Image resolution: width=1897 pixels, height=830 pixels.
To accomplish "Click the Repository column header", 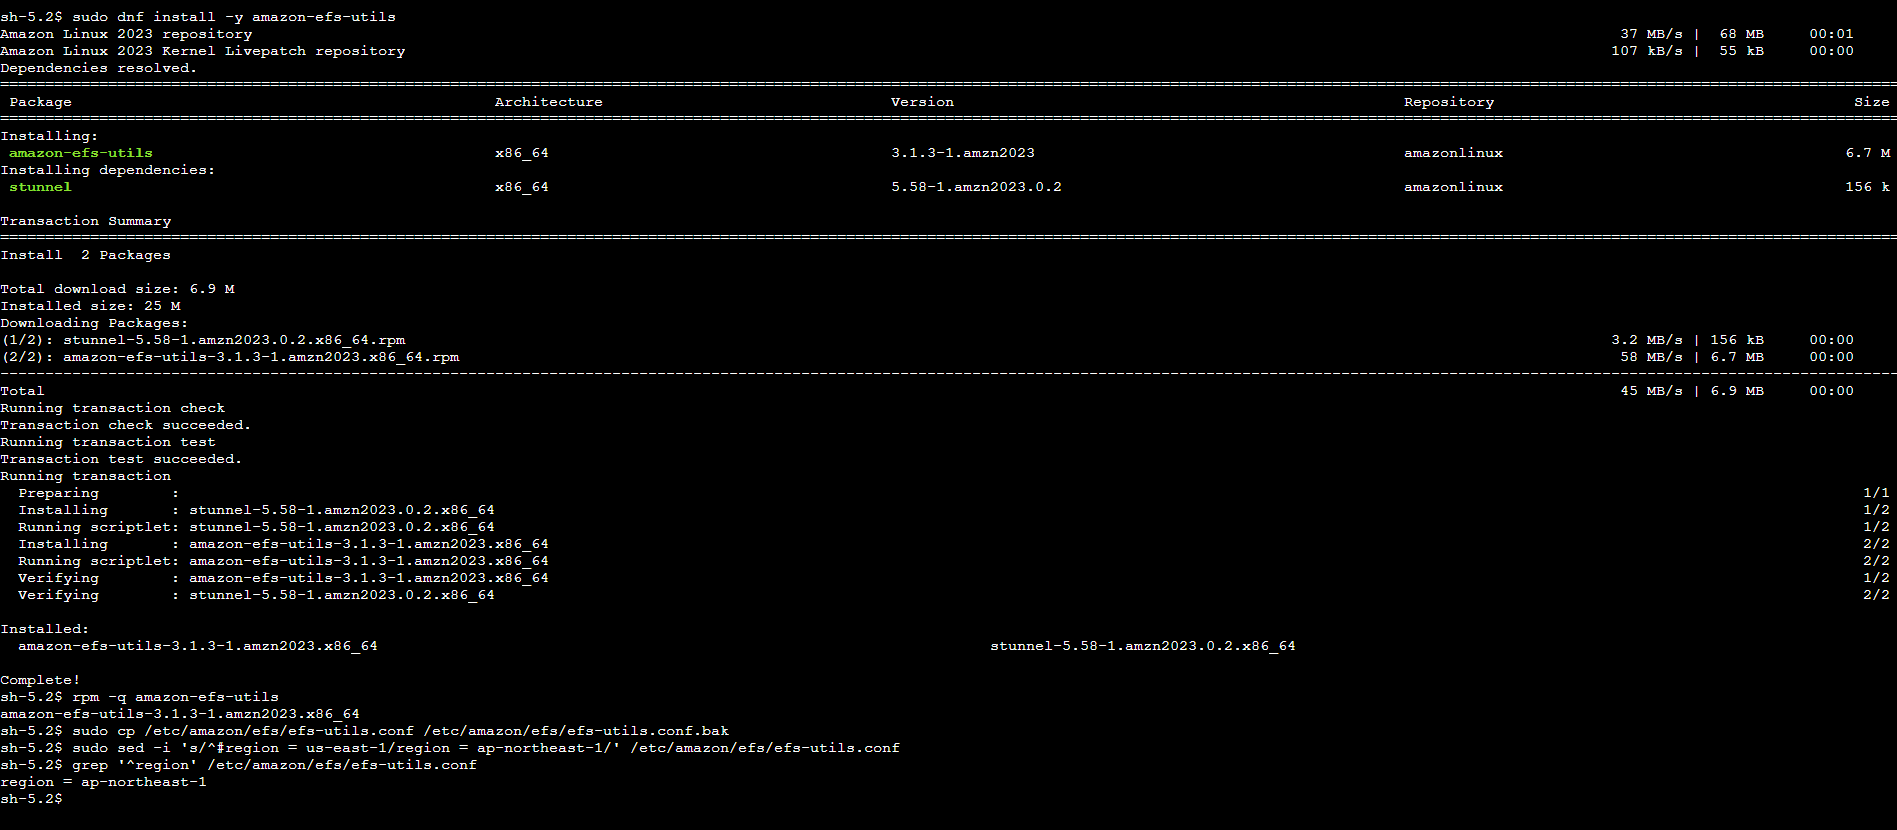I will (1449, 102).
